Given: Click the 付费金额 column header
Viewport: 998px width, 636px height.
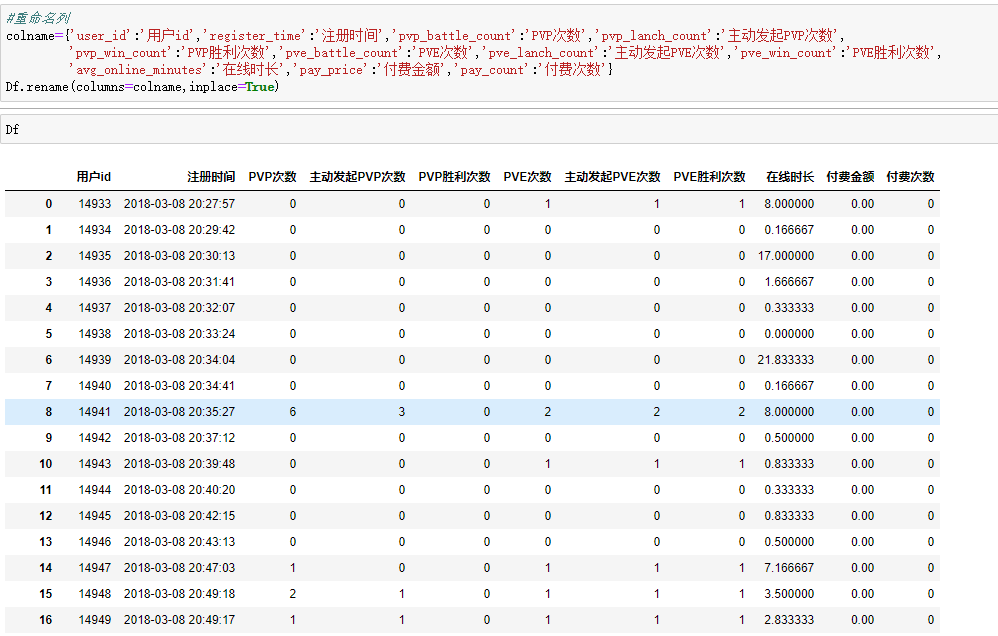Looking at the screenshot, I should (850, 177).
